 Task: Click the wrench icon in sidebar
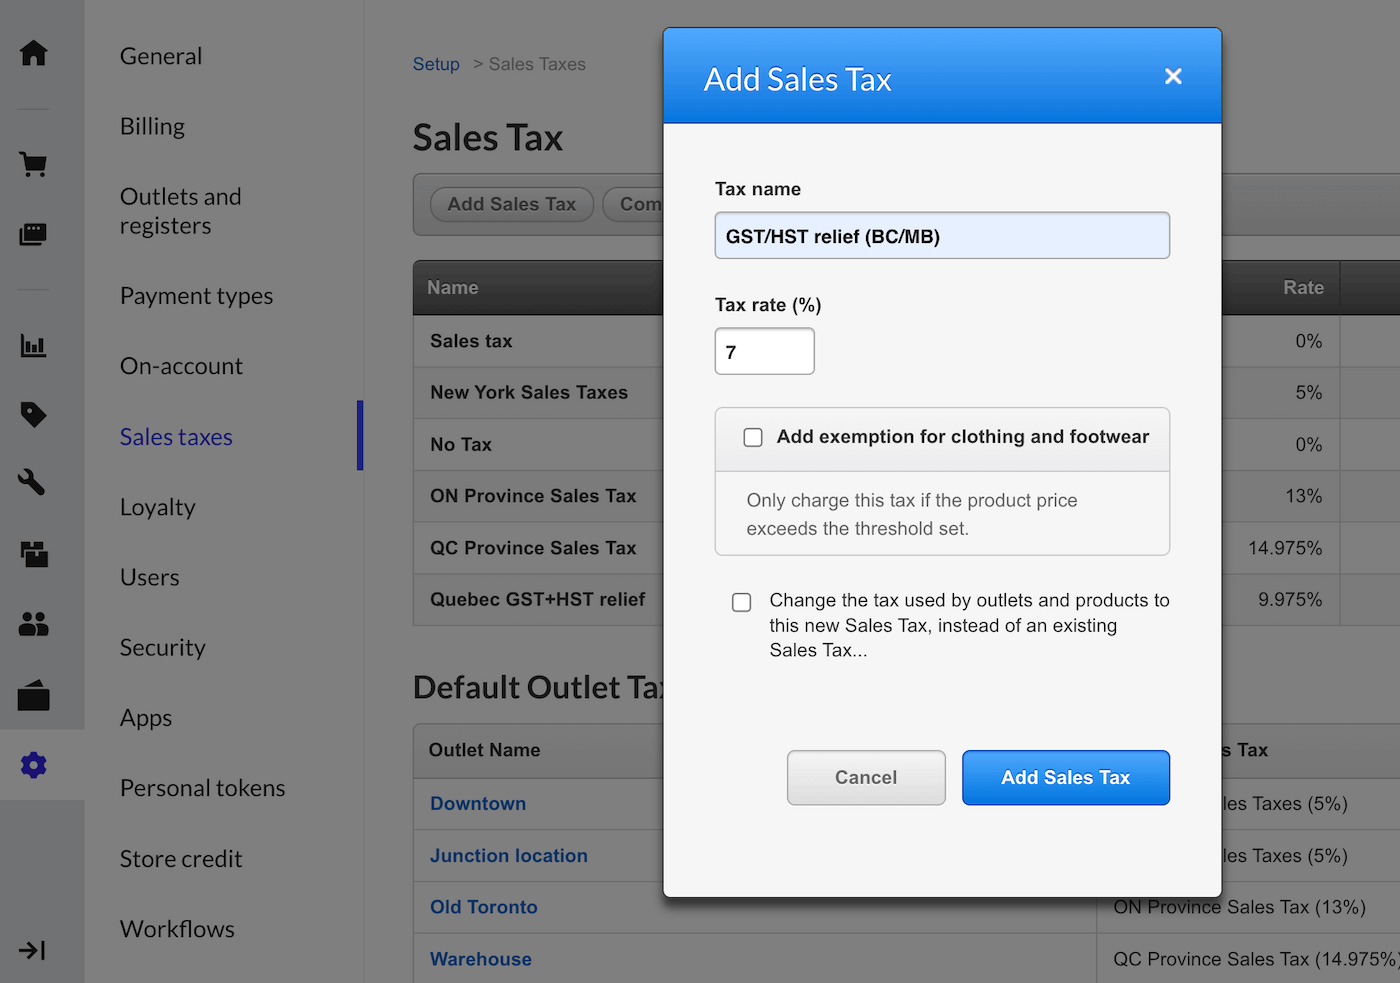[x=33, y=482]
